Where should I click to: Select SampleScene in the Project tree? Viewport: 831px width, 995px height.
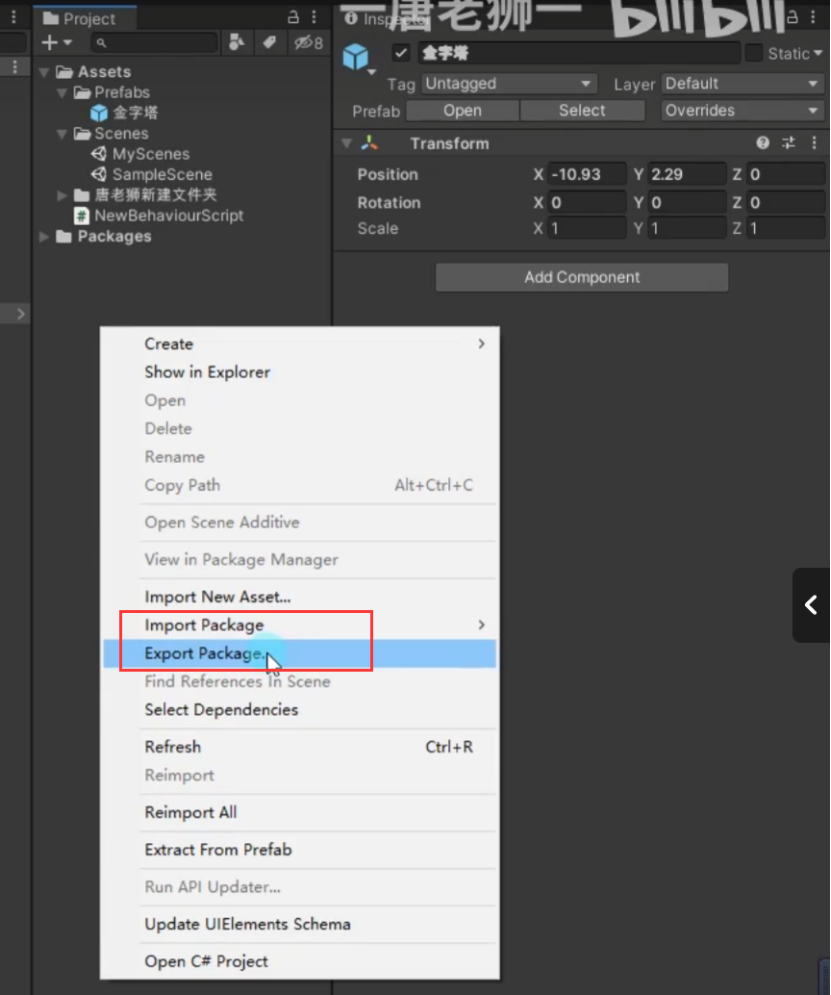point(162,175)
